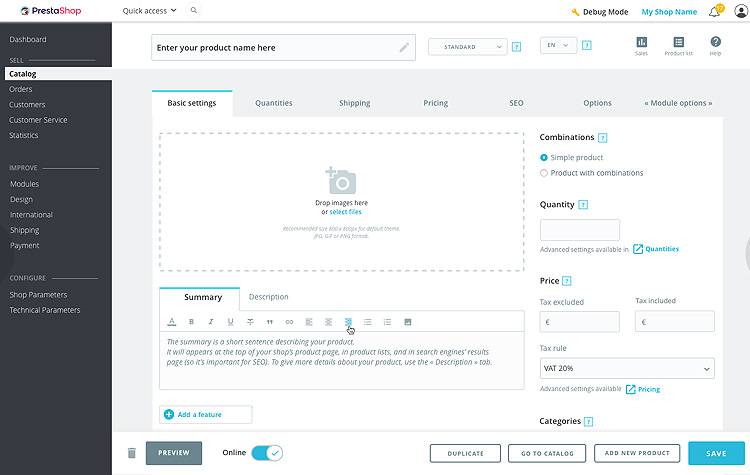The height and width of the screenshot is (475, 750).
Task: Switch to the Quantities tab
Action: tap(274, 103)
